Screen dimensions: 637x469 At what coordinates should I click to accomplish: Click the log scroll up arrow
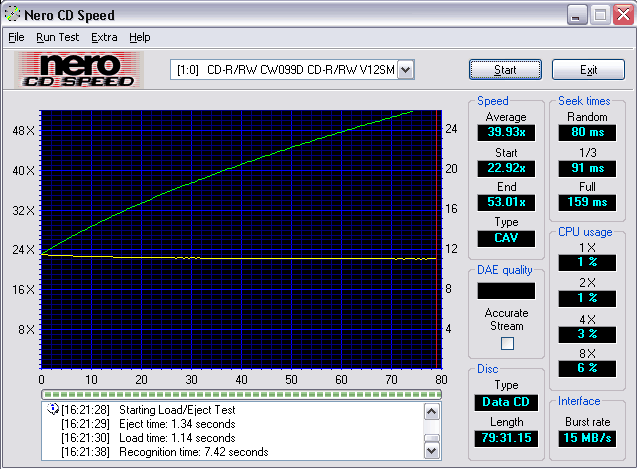[431, 412]
